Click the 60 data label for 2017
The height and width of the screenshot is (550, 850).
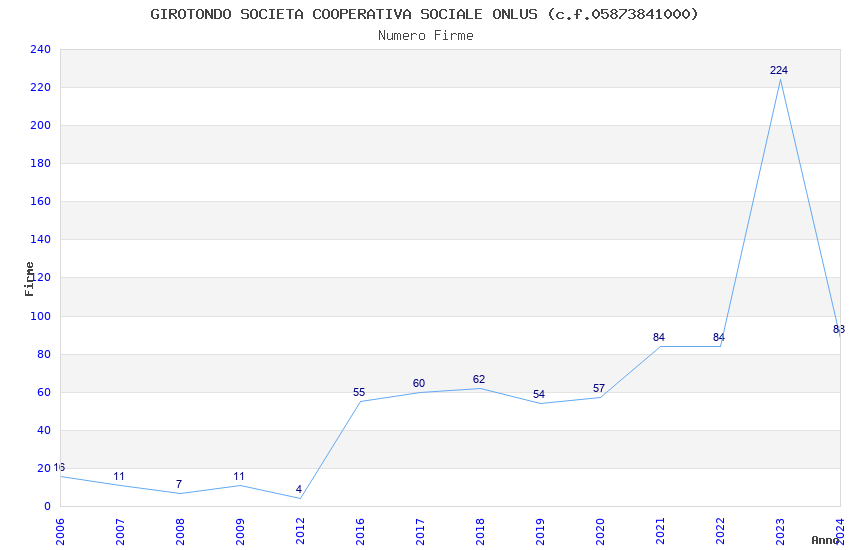(418, 383)
